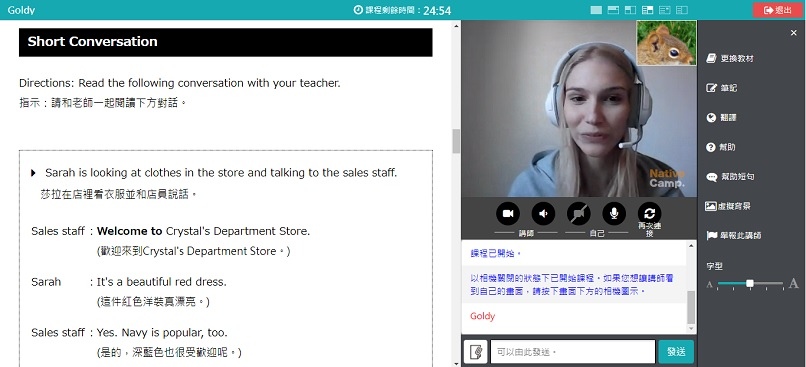The image size is (806, 367).
Task: Open the 幫助 help option
Action: tap(721, 147)
